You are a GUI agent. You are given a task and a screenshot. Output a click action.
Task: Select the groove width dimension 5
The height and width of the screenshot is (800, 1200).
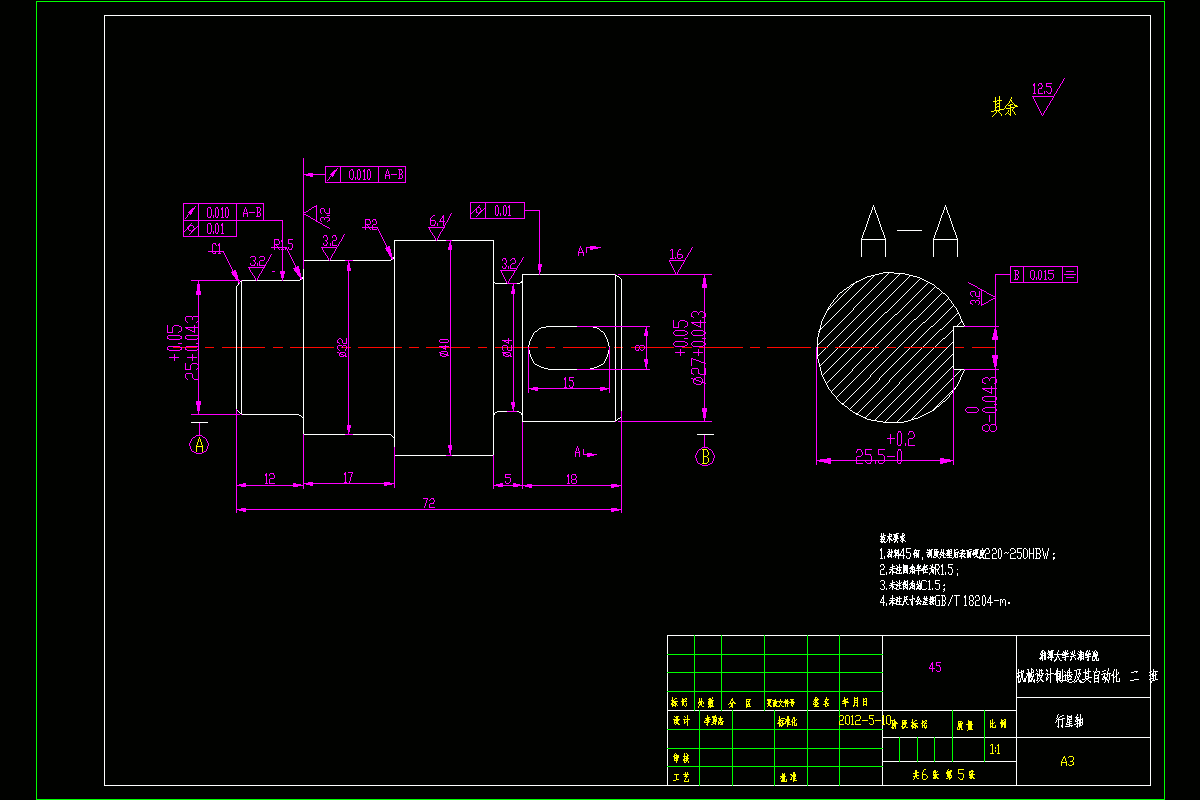[x=508, y=479]
